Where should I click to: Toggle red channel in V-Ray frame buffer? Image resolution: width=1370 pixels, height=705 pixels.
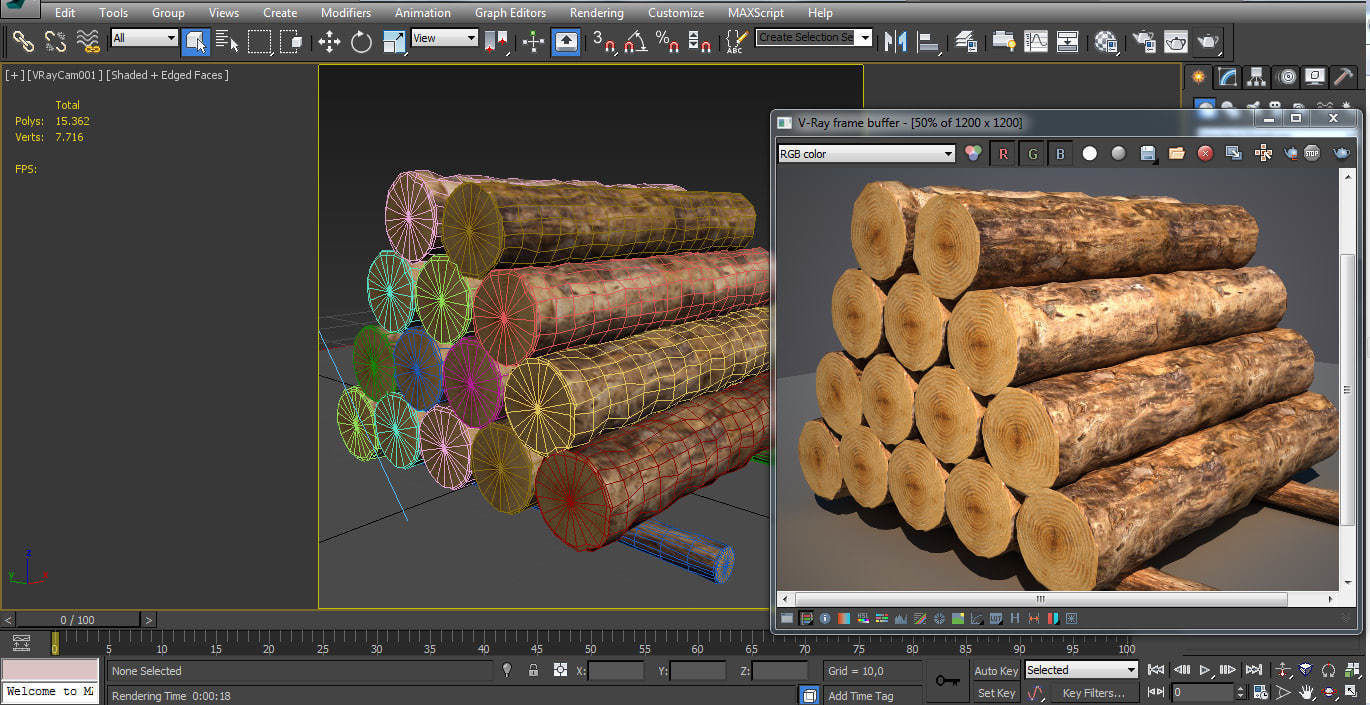pos(1003,153)
